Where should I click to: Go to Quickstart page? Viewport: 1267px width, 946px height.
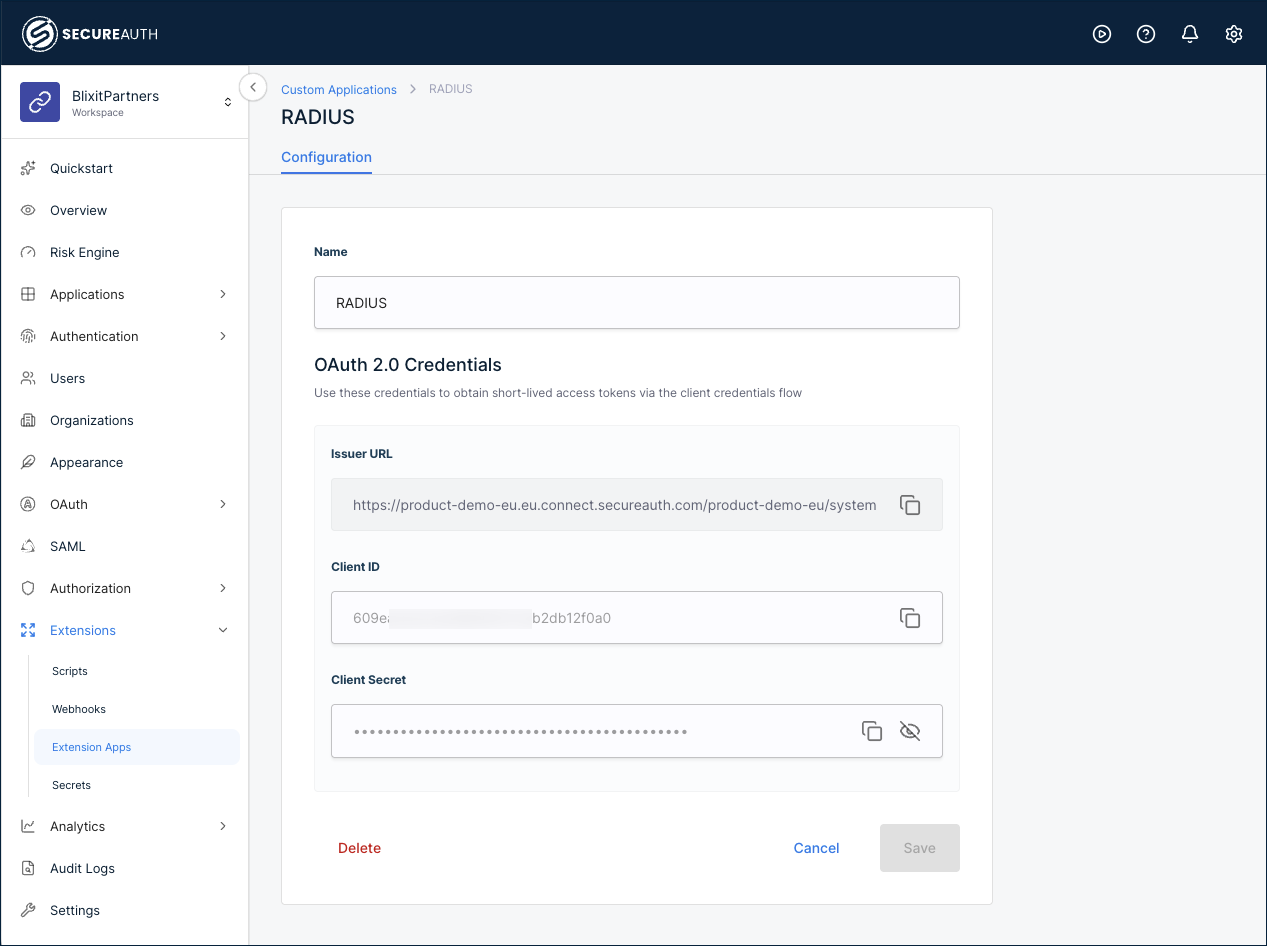pos(81,168)
